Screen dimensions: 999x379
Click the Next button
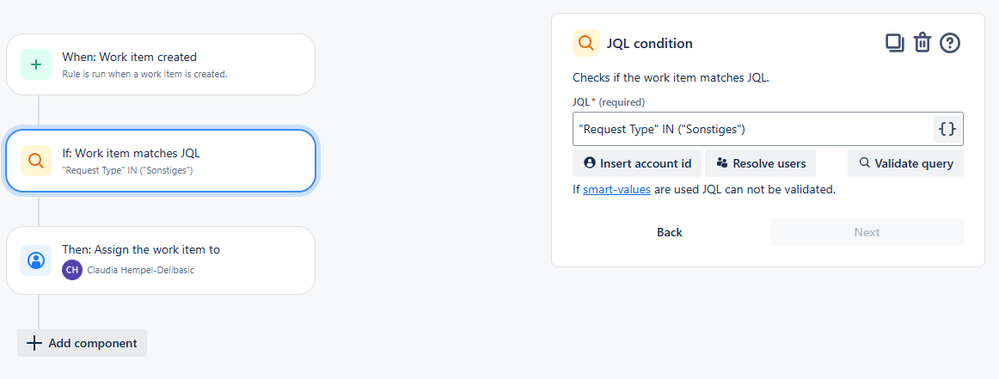(867, 232)
